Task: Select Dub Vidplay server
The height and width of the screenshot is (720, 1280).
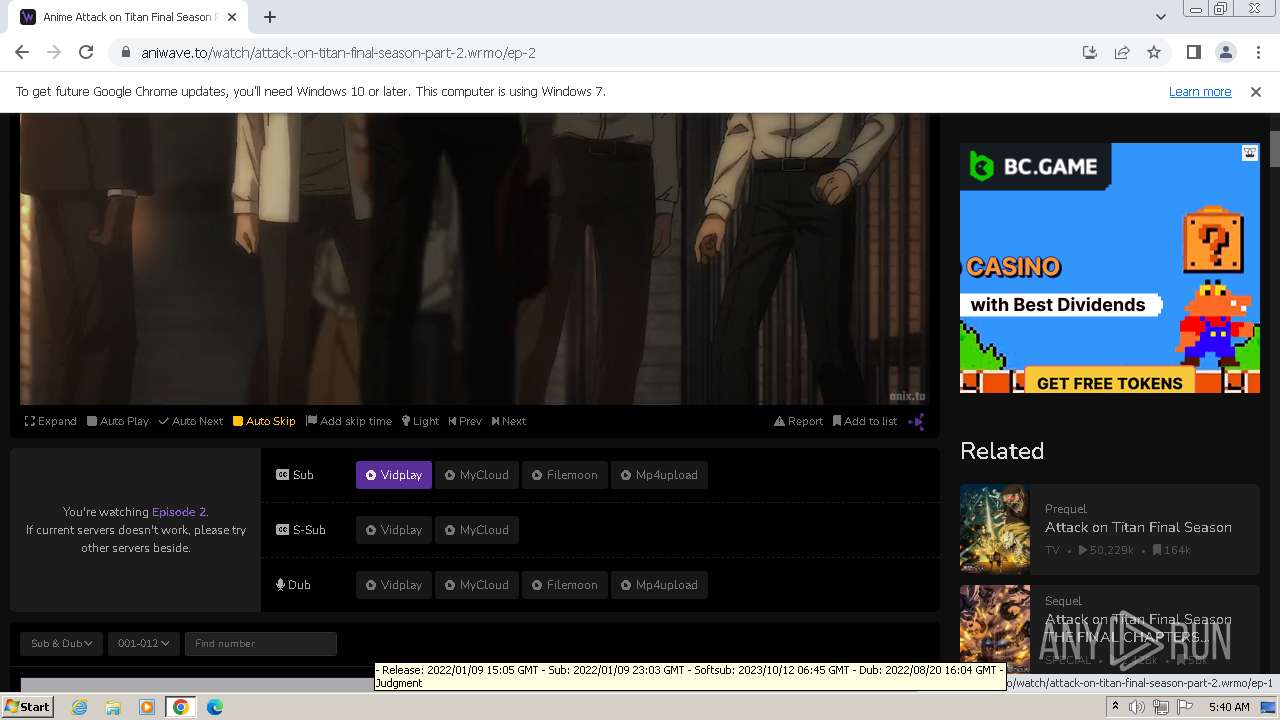Action: click(x=394, y=585)
